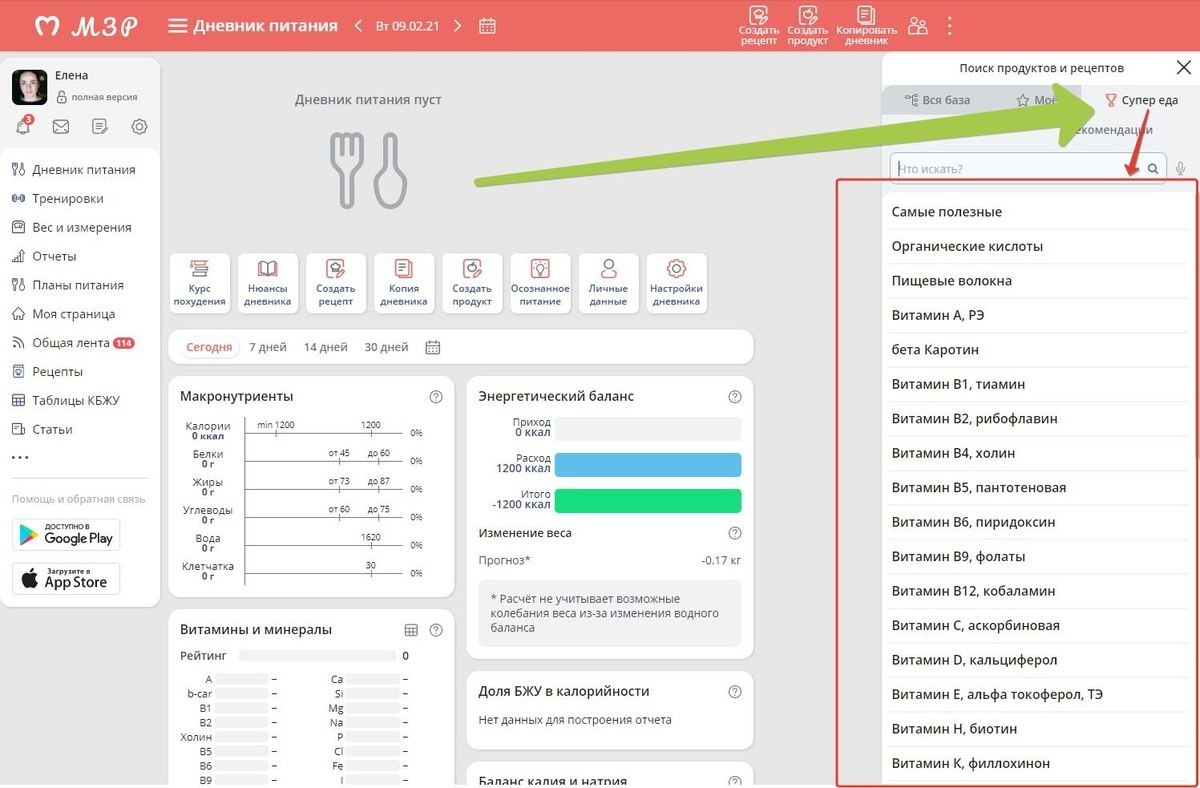The width and height of the screenshot is (1200, 788).
Task: Open the calendar icon next to date
Action: (x=487, y=26)
